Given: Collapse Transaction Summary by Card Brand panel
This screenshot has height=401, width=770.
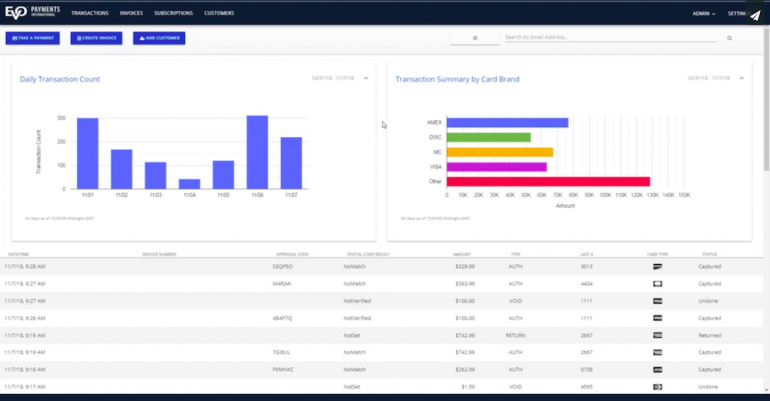Looking at the screenshot, I should point(741,78).
